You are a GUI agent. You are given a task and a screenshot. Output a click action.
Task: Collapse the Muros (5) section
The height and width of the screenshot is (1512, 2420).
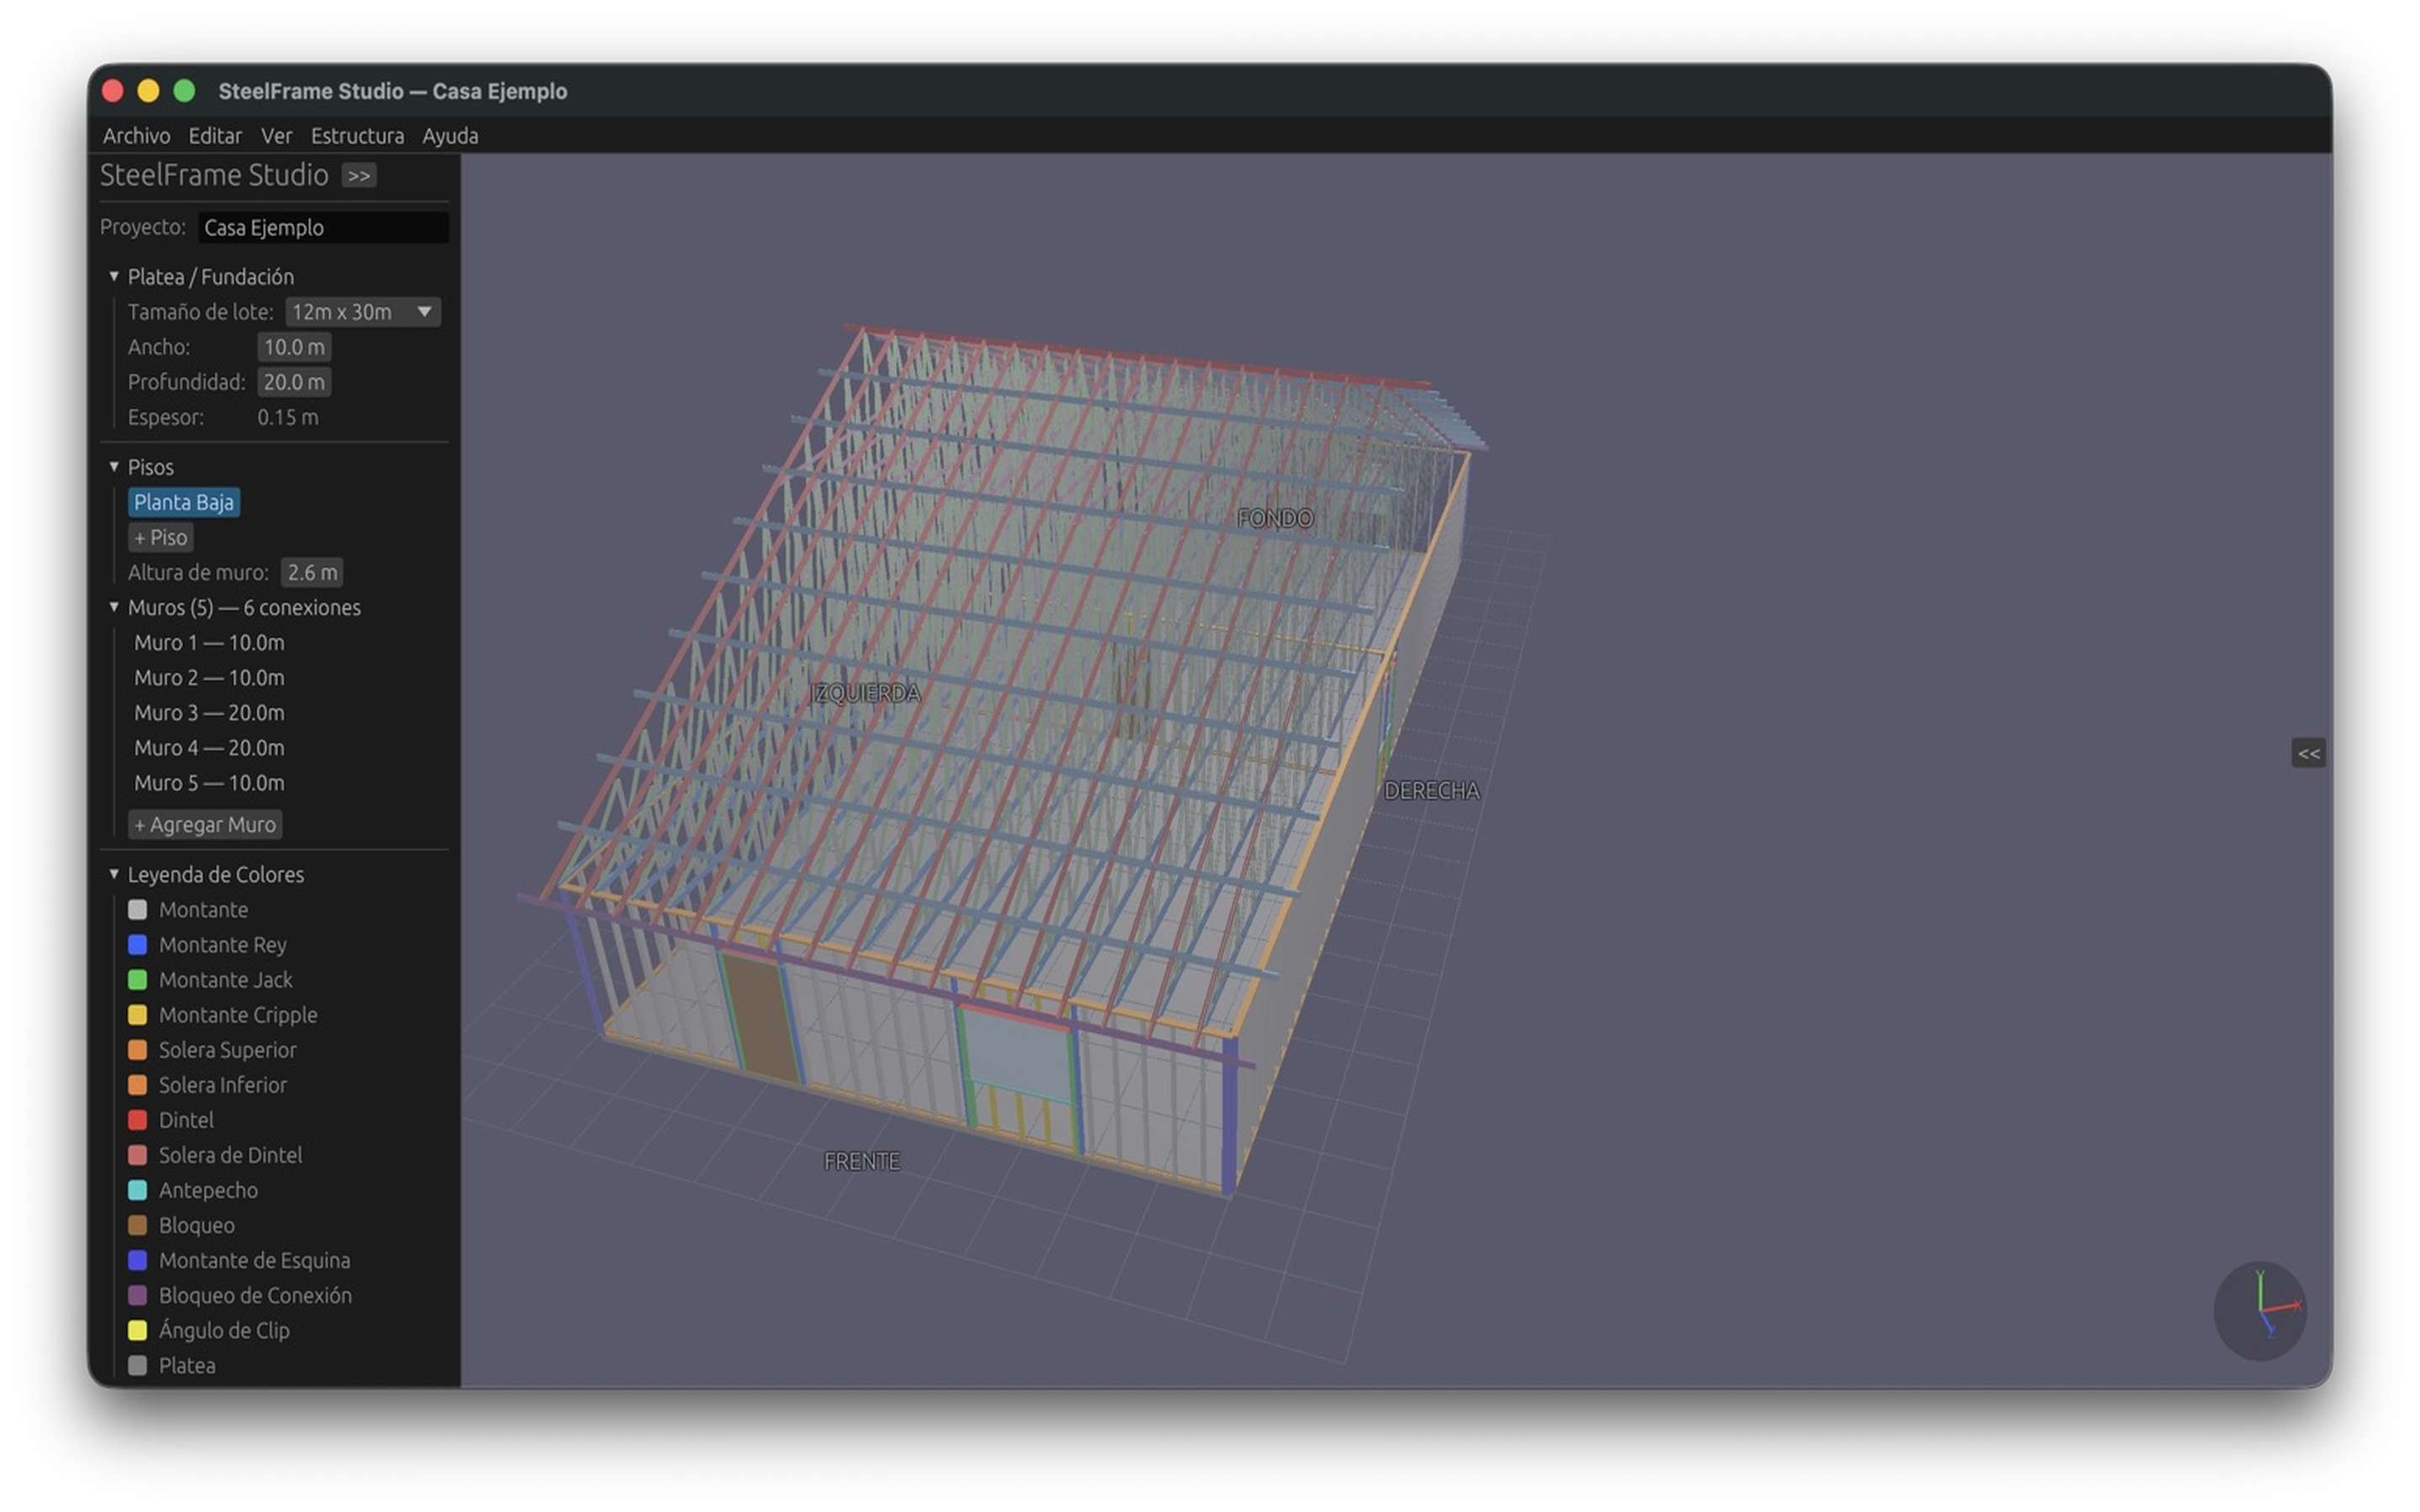[x=114, y=607]
